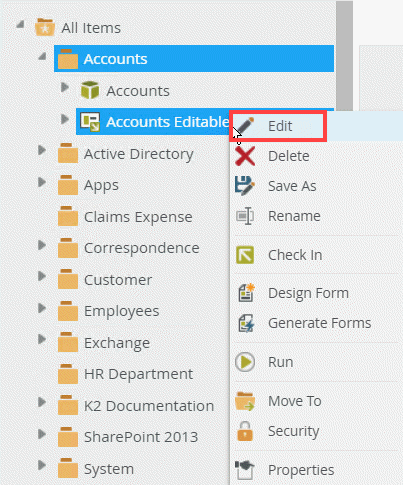
Task: Click the Check In arrow icon
Action: click(x=245, y=255)
